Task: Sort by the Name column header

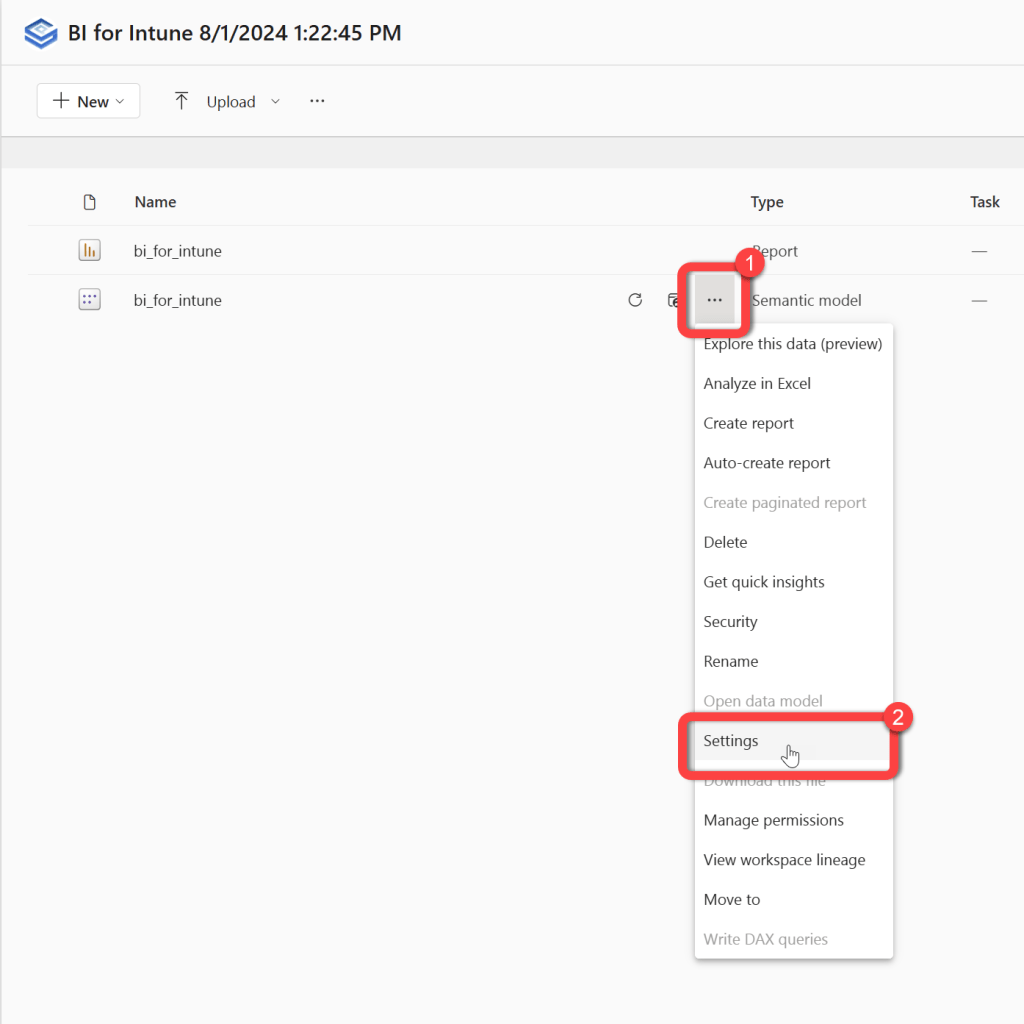Action: (x=155, y=201)
